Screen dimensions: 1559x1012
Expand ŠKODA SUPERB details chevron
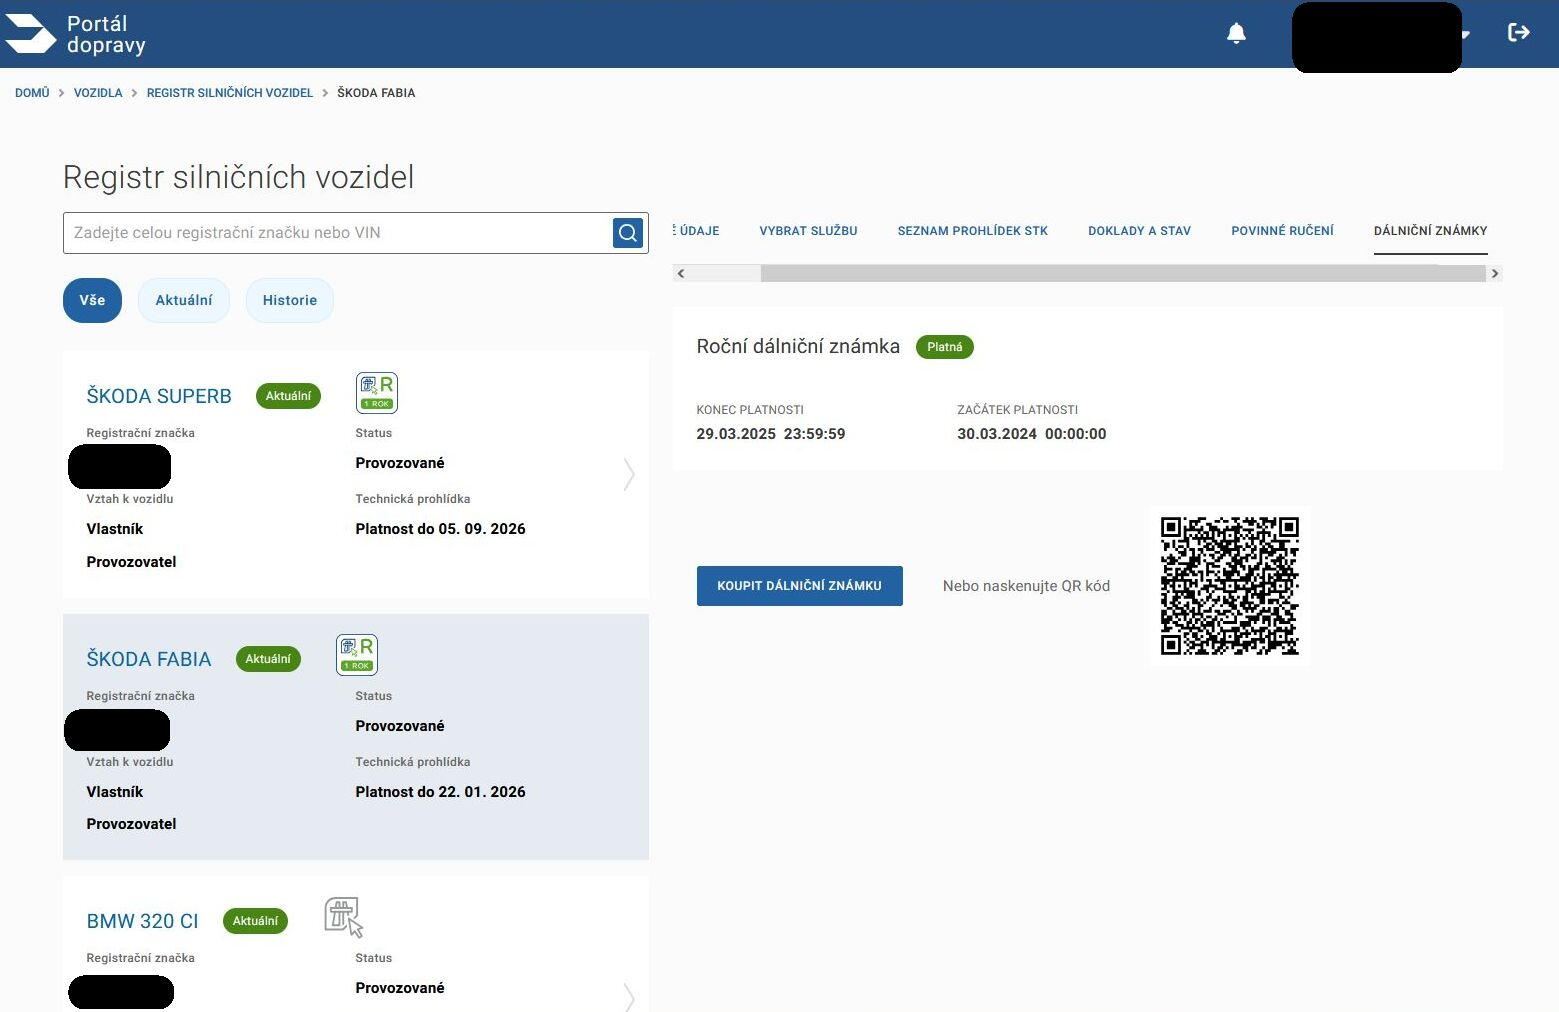(x=629, y=474)
